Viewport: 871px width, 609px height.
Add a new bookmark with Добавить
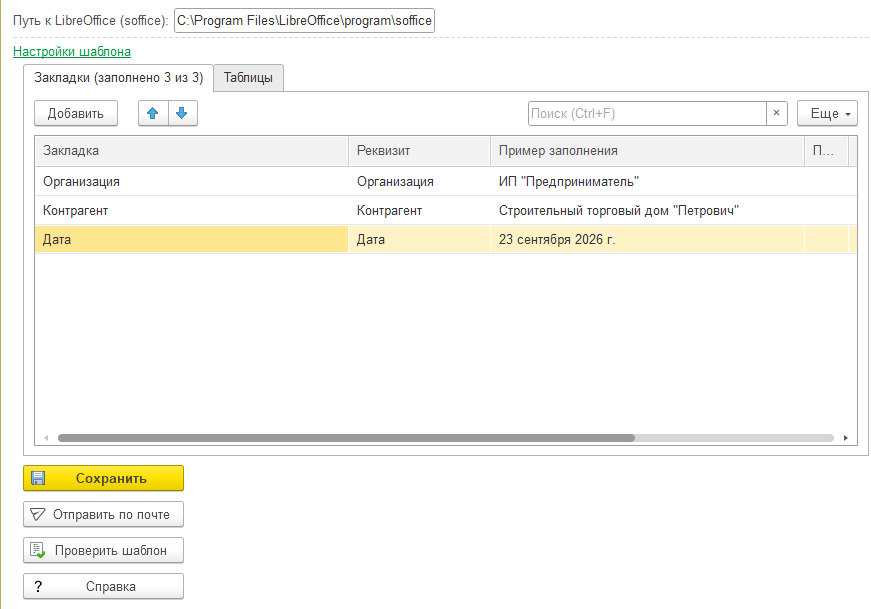(76, 113)
